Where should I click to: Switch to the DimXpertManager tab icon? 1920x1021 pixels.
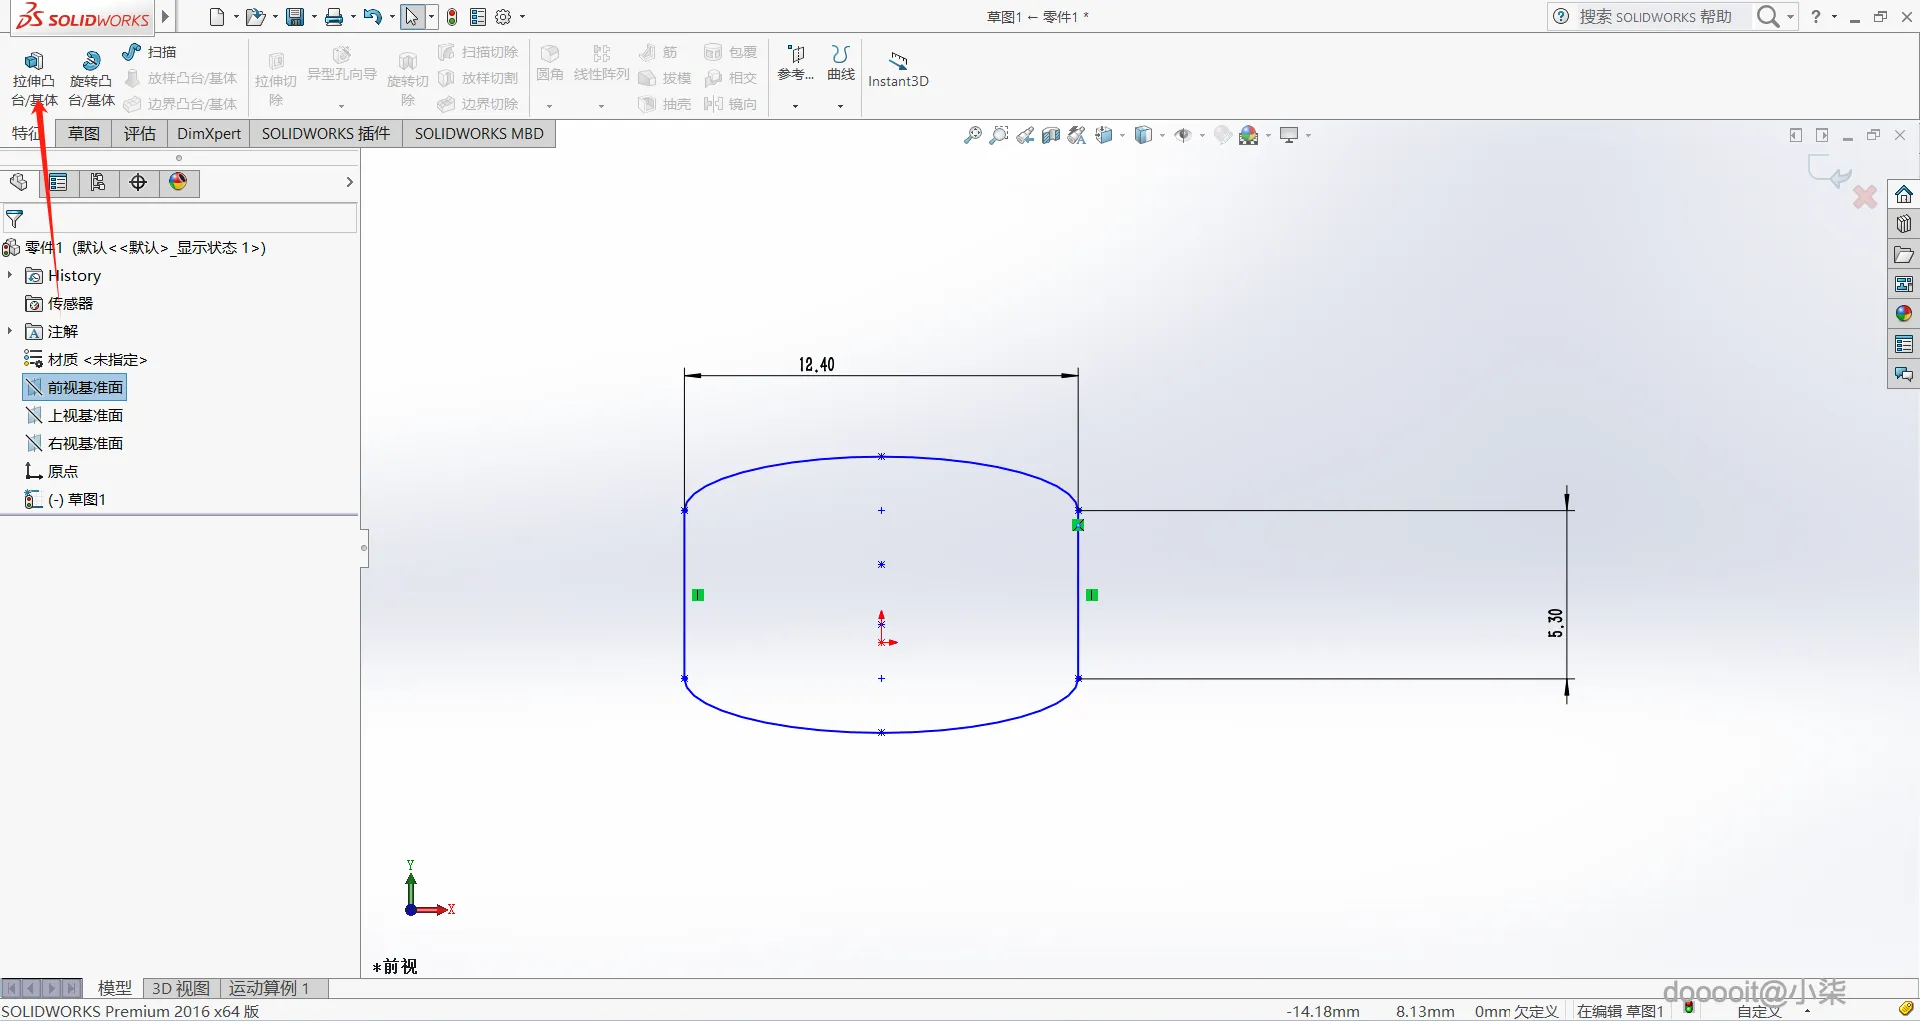tap(138, 182)
